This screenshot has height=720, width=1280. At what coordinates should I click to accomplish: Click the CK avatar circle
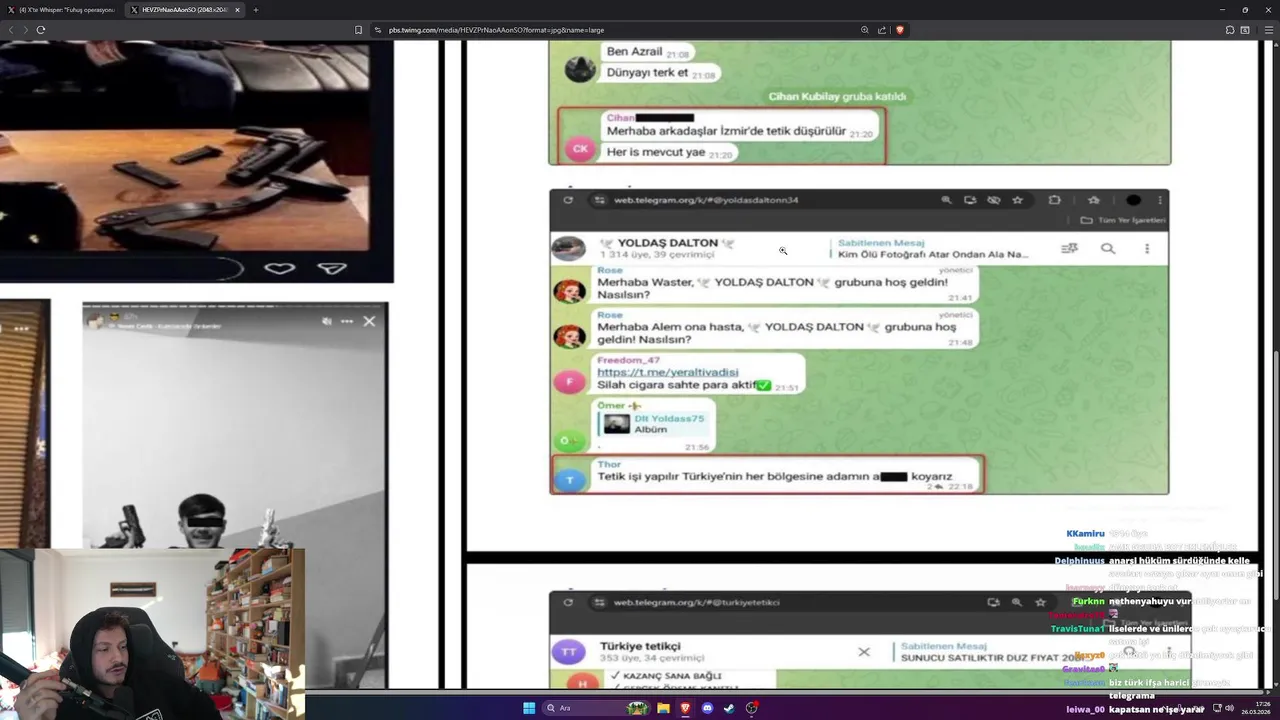(580, 149)
